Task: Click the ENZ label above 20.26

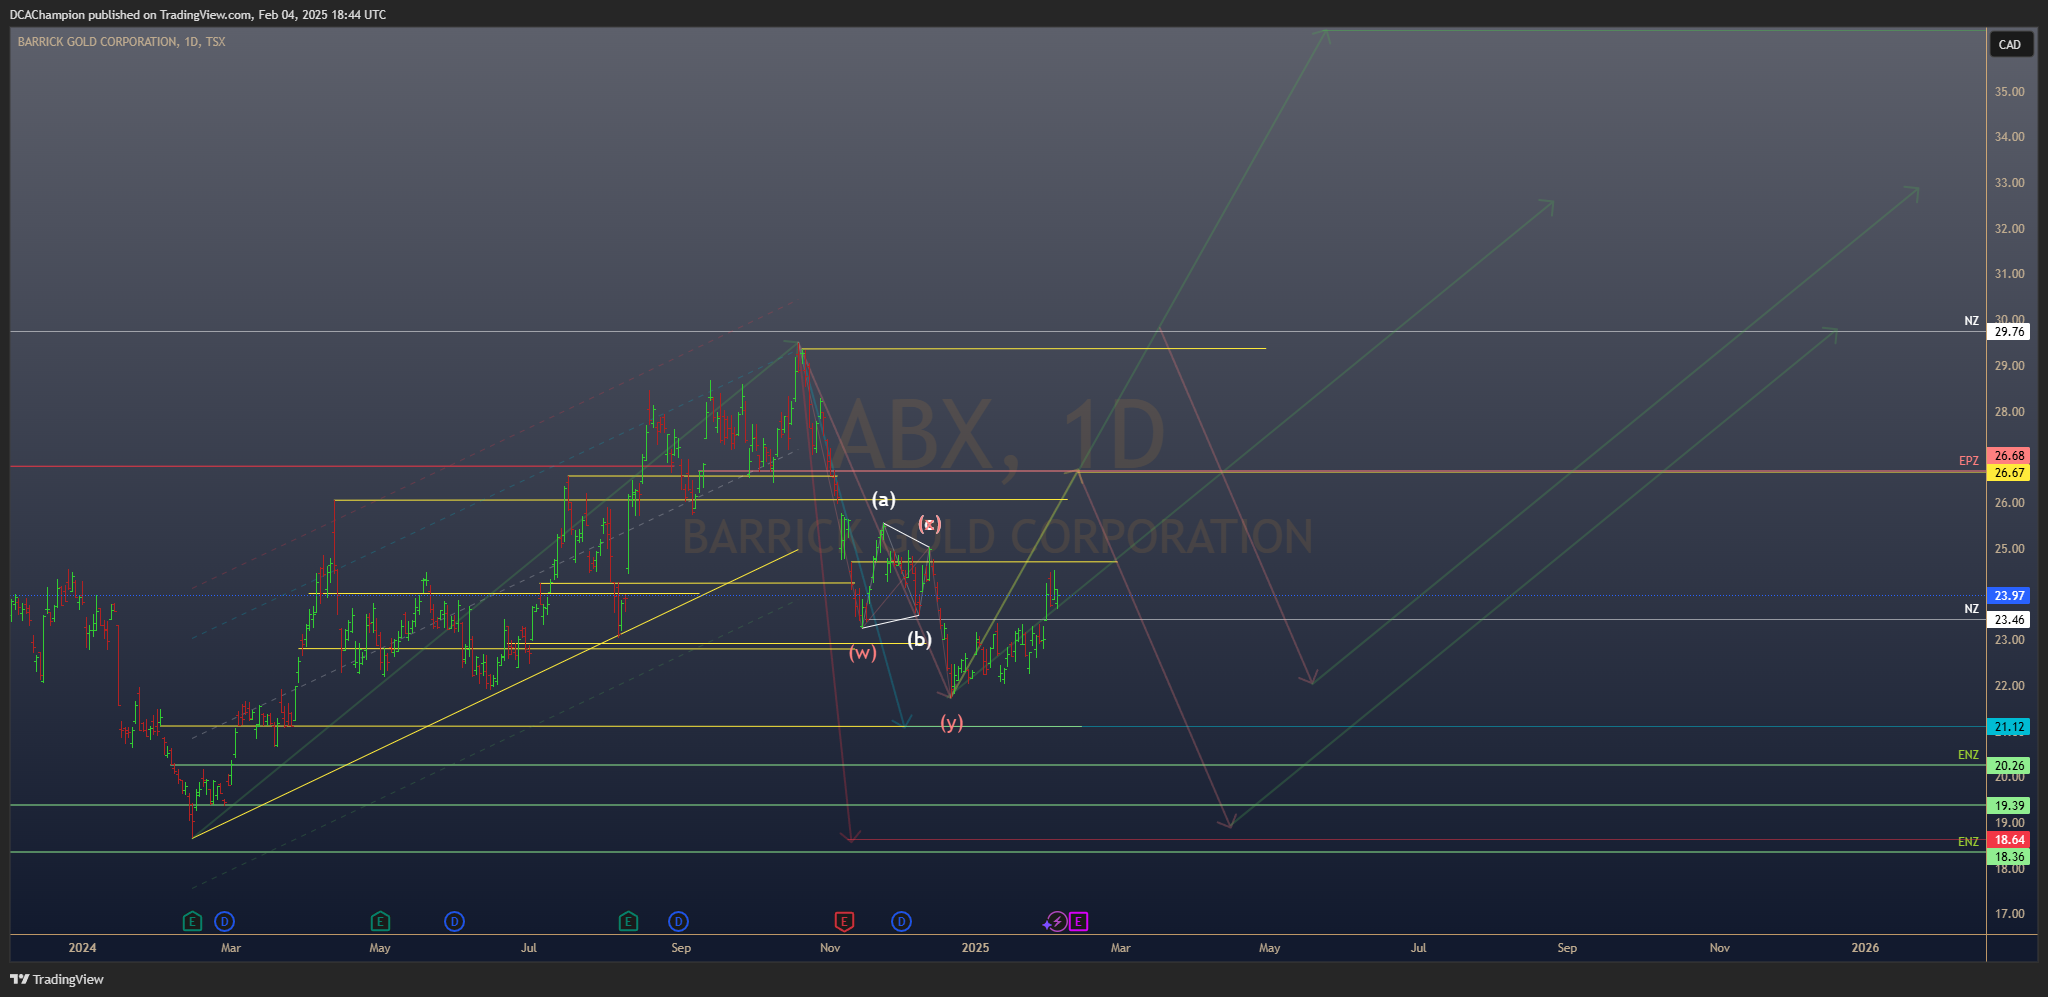Action: pyautogui.click(x=1968, y=755)
